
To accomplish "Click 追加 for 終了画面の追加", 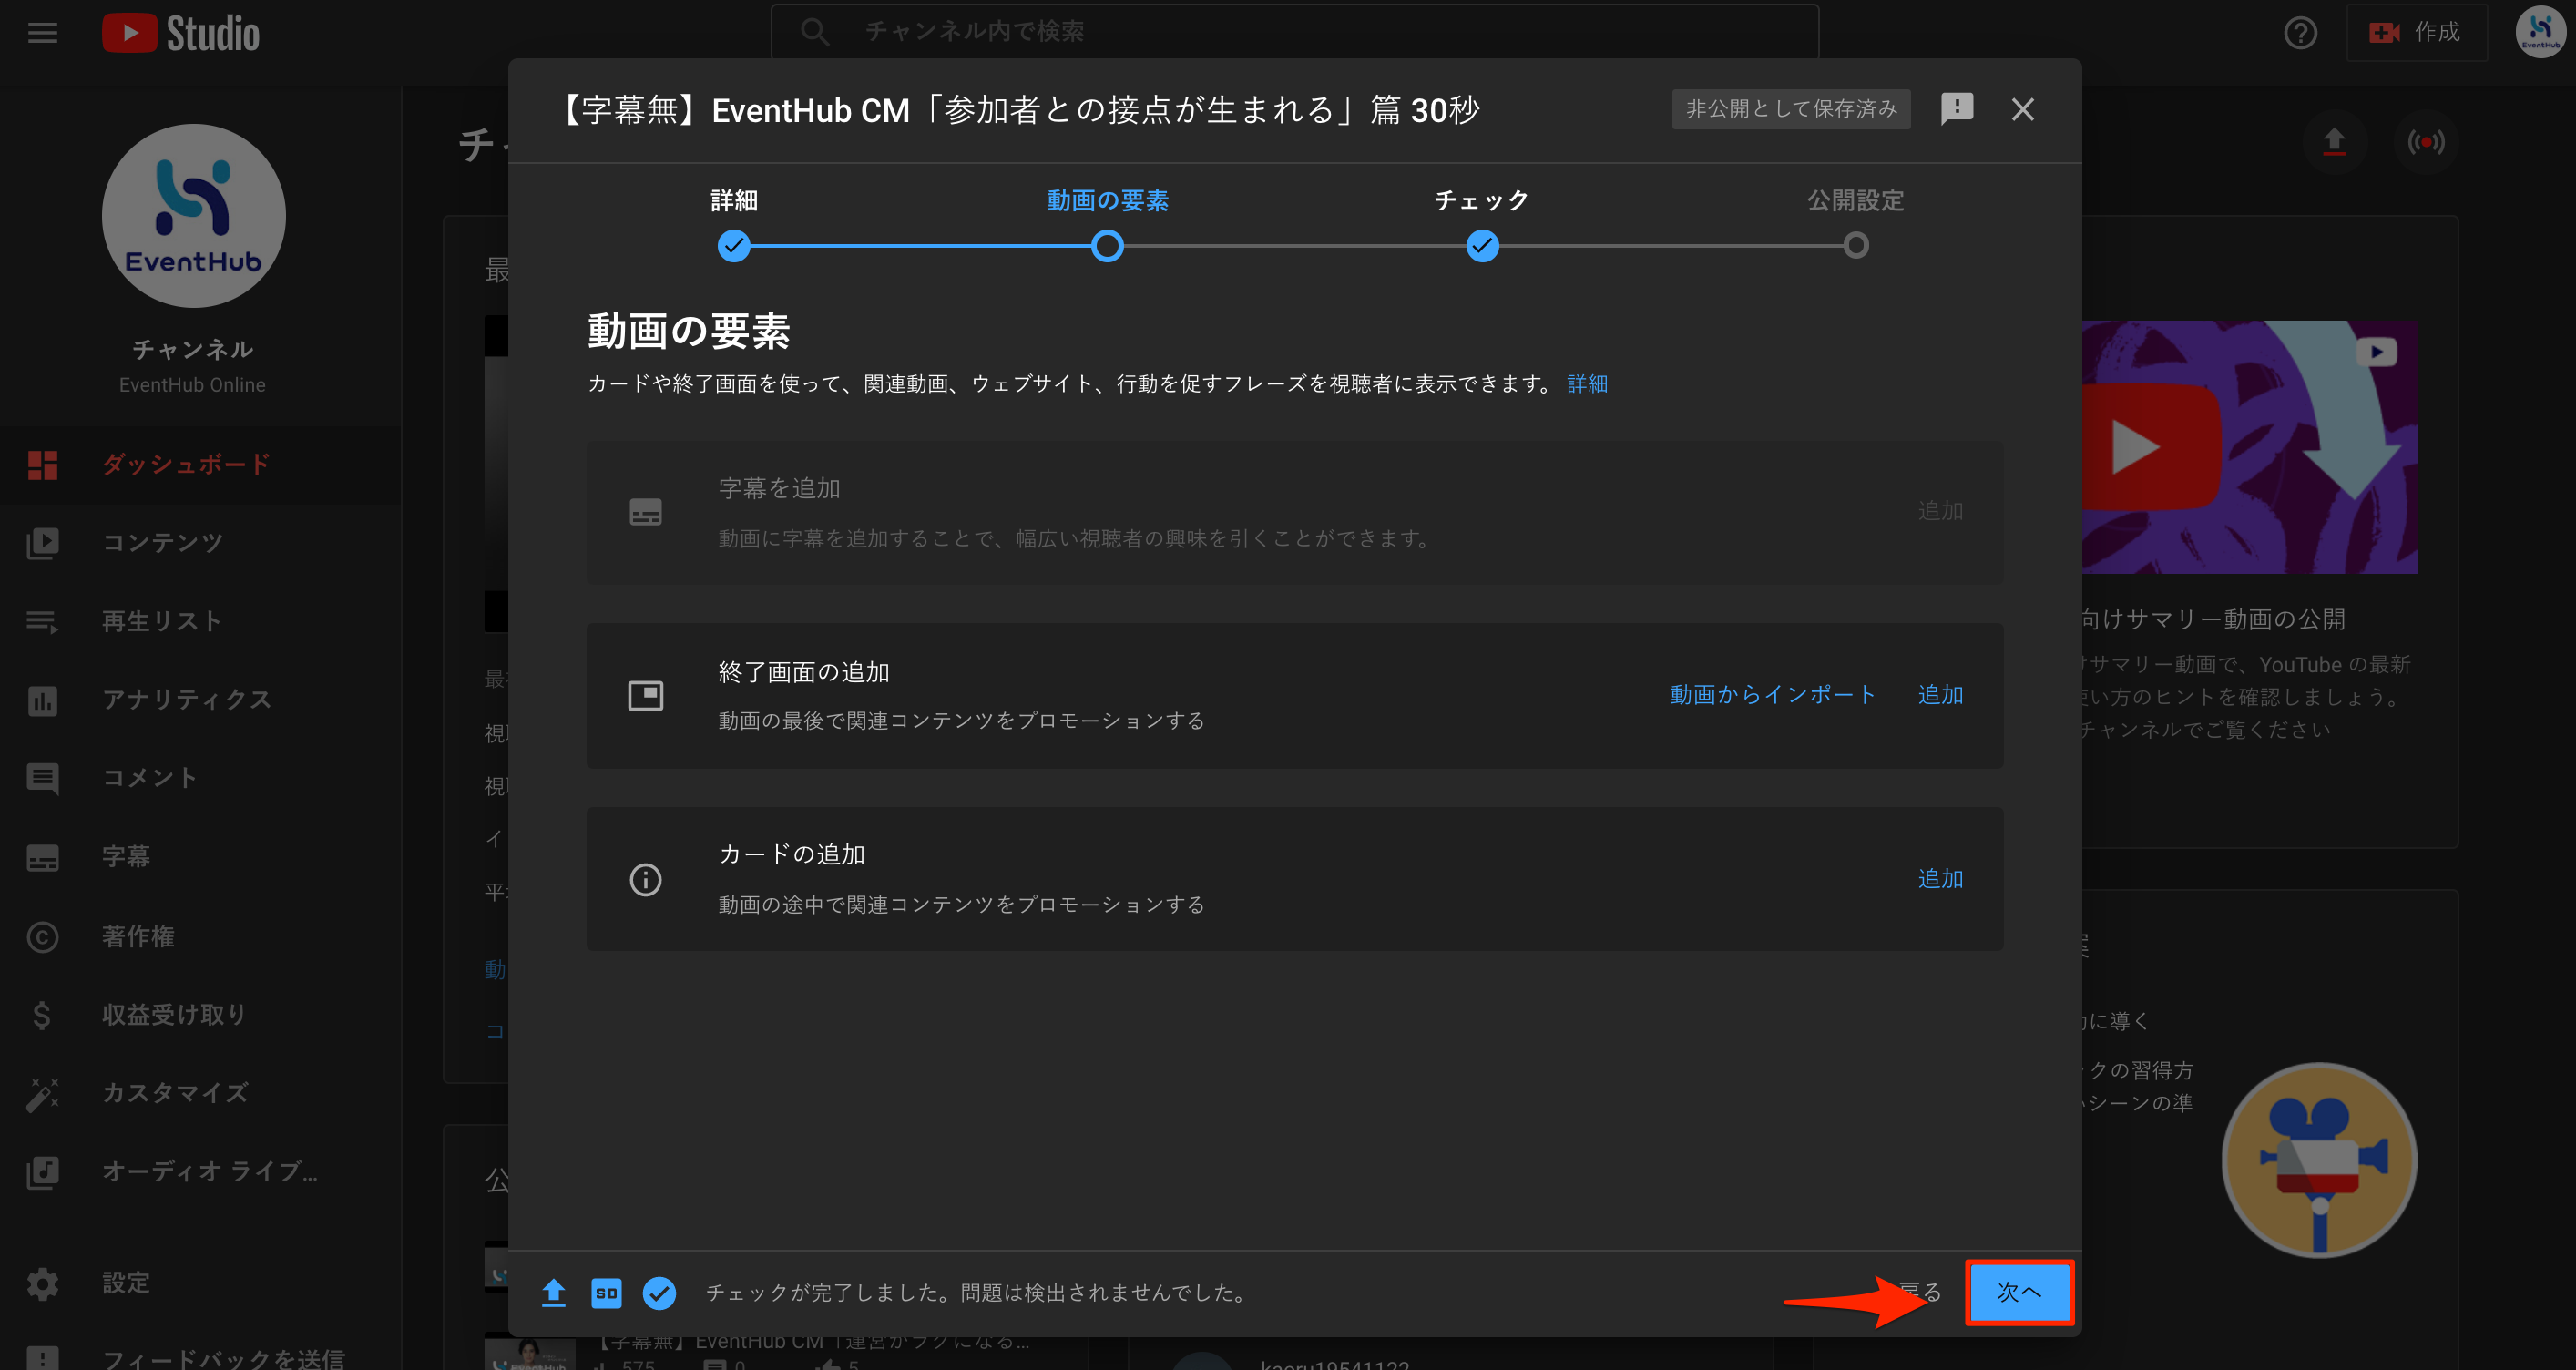I will click(x=1940, y=695).
